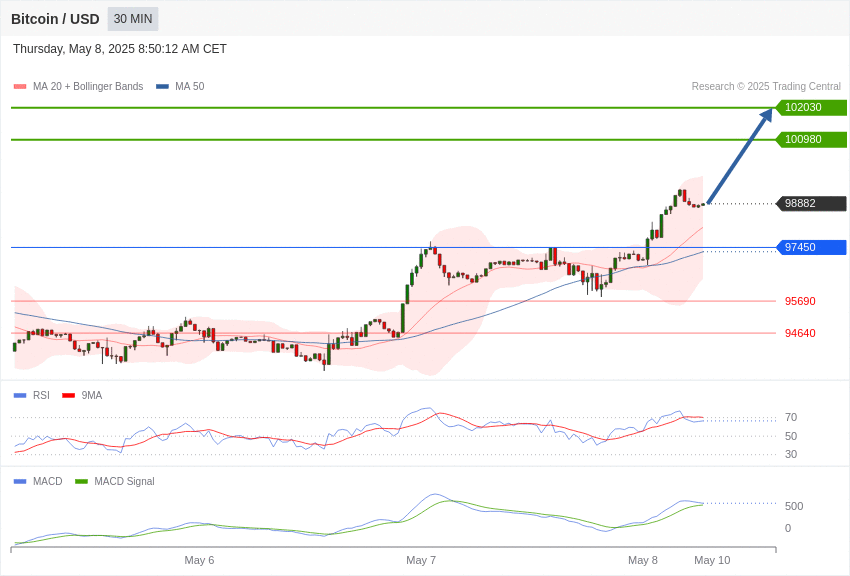Click the May 6 date axis label
Viewport: 850px width, 576px height.
point(199,560)
